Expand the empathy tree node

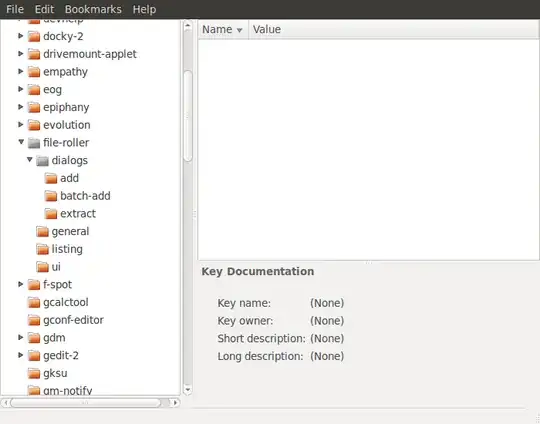point(21,71)
